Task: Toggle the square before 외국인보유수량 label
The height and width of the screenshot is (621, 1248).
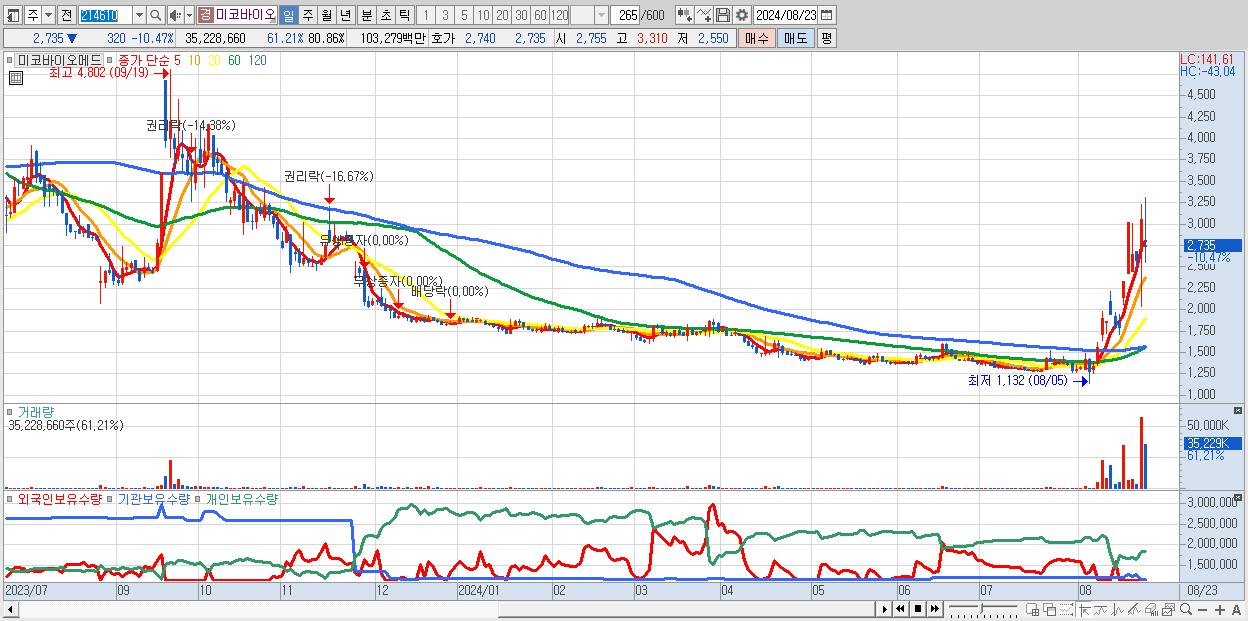Action: 9,499
